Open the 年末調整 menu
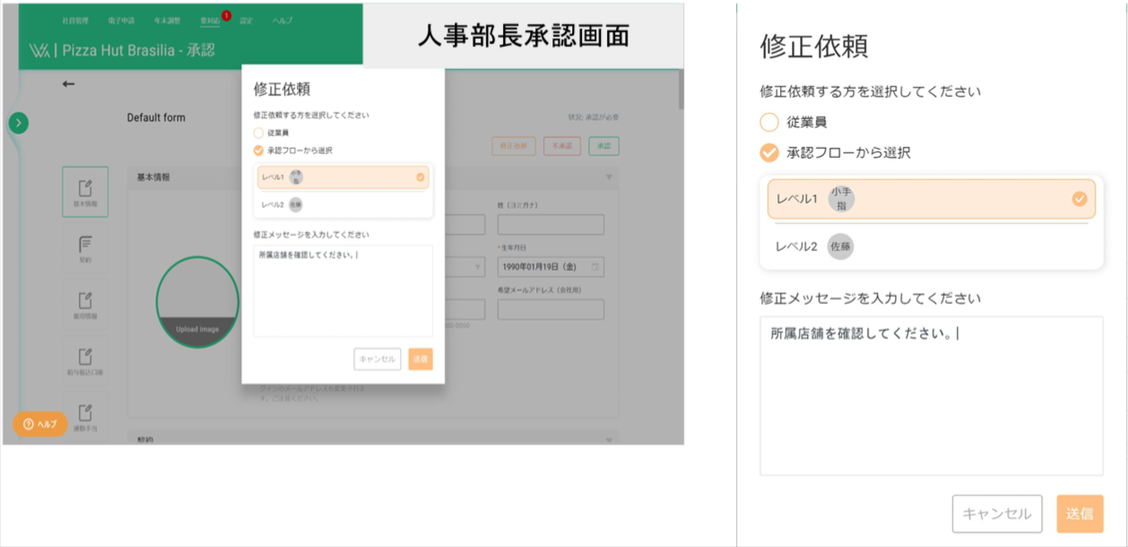The height and width of the screenshot is (547, 1128). [x=167, y=21]
